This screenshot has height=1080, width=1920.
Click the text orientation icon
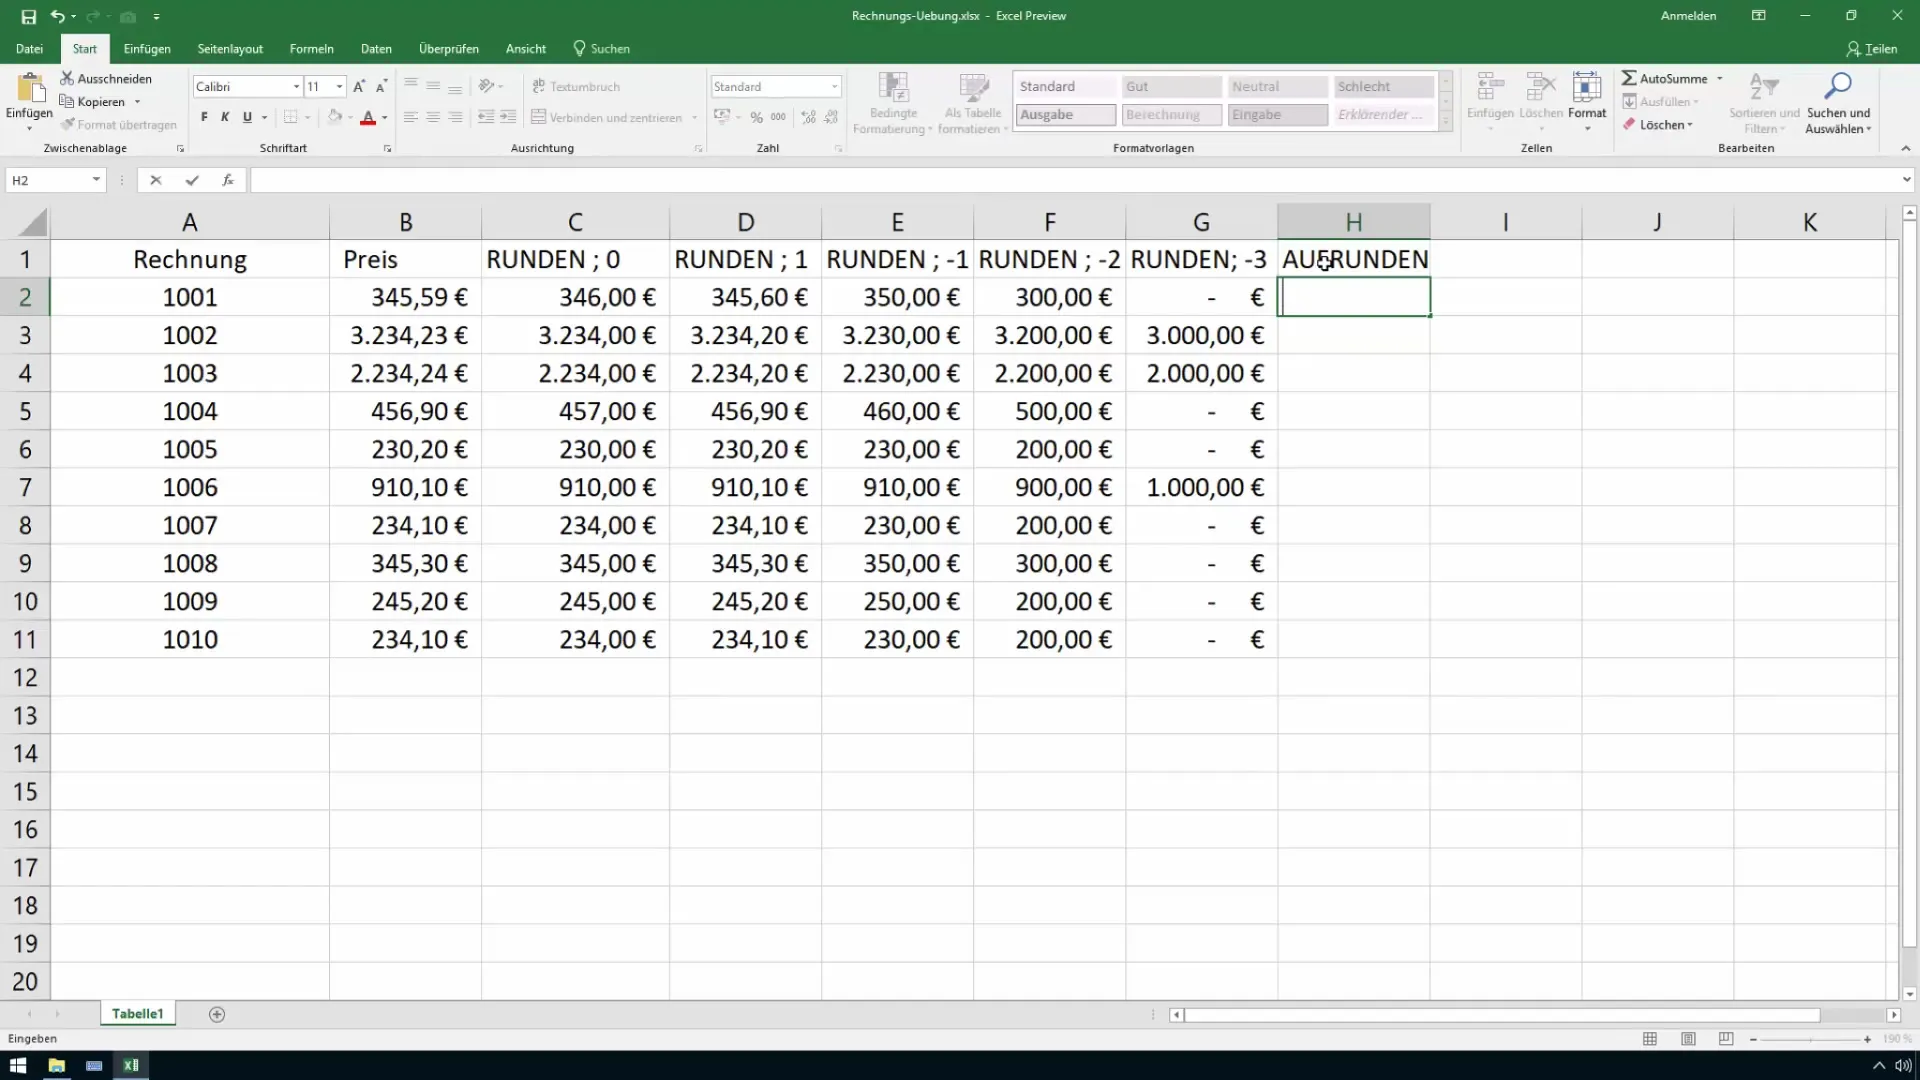coord(487,86)
